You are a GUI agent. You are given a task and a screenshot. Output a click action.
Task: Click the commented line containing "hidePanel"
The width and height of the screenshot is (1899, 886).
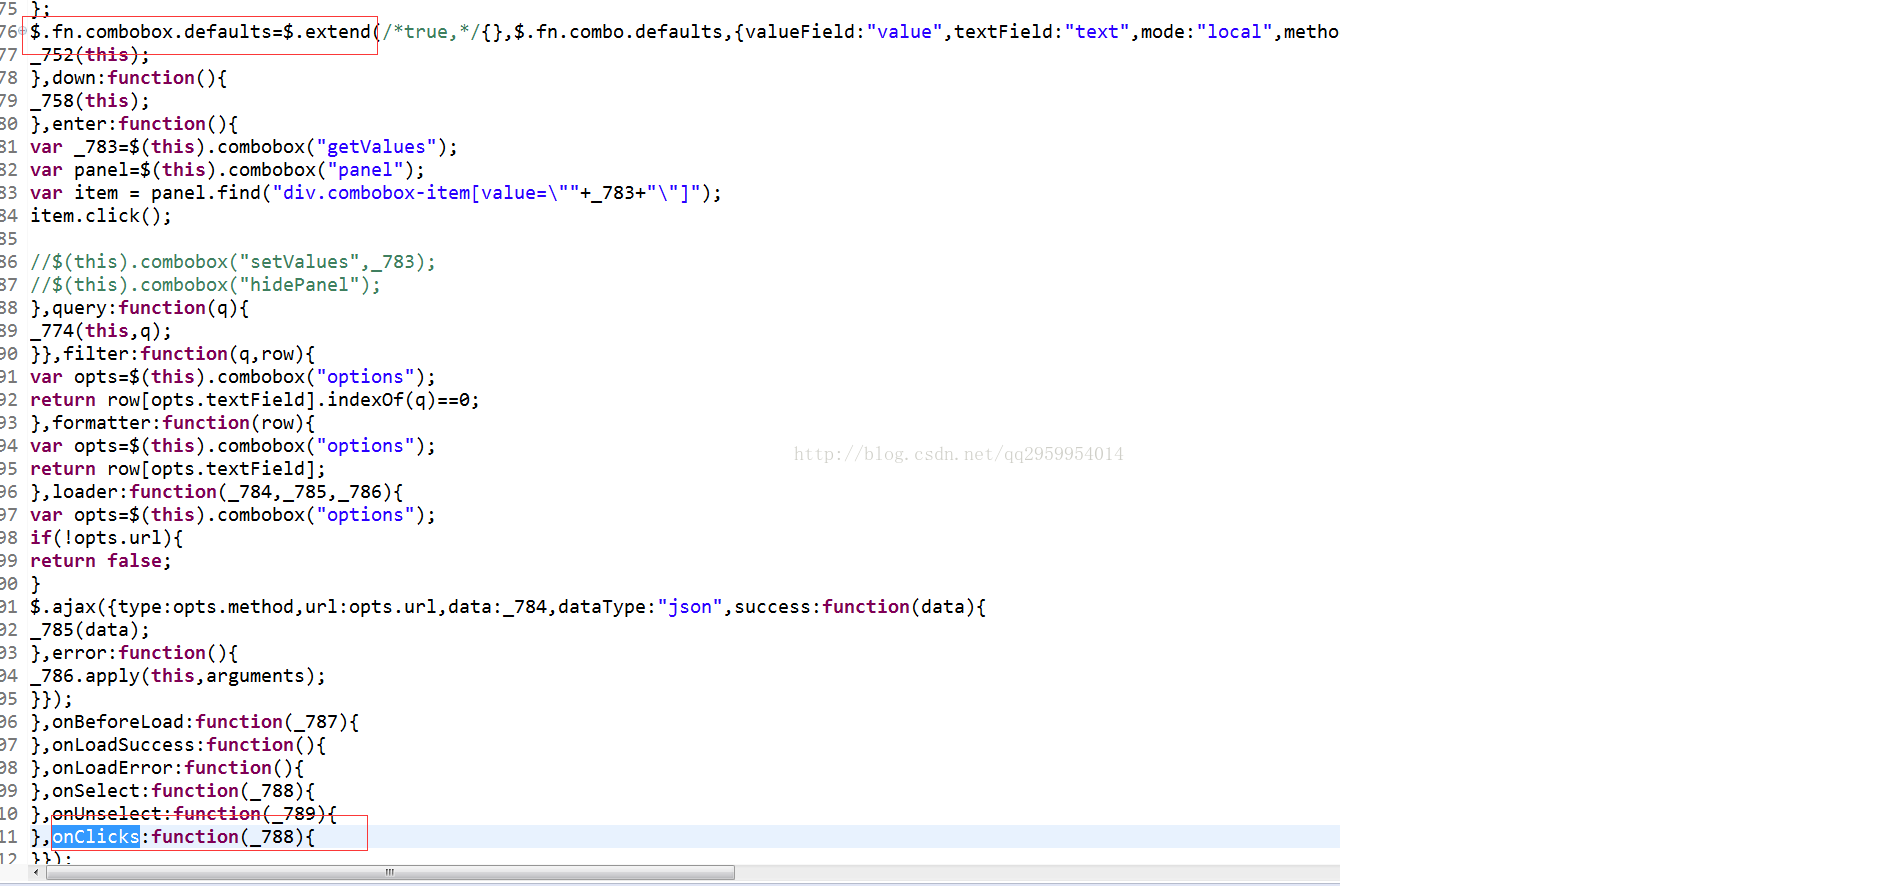coord(206,285)
